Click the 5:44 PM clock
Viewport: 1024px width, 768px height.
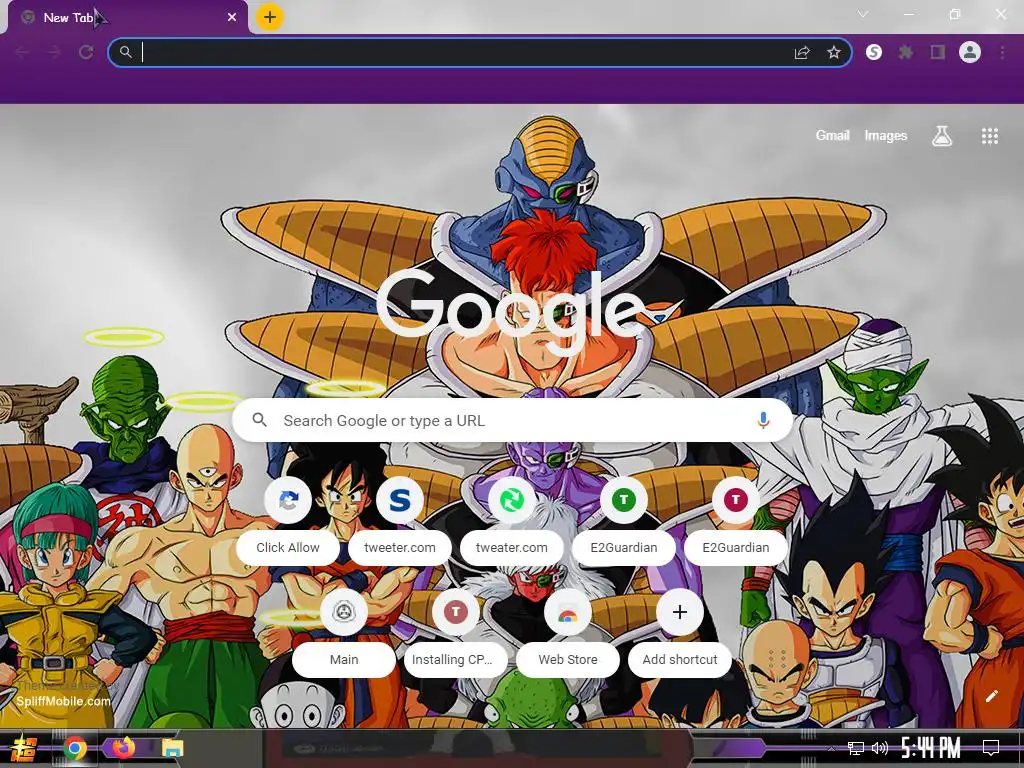[x=931, y=748]
